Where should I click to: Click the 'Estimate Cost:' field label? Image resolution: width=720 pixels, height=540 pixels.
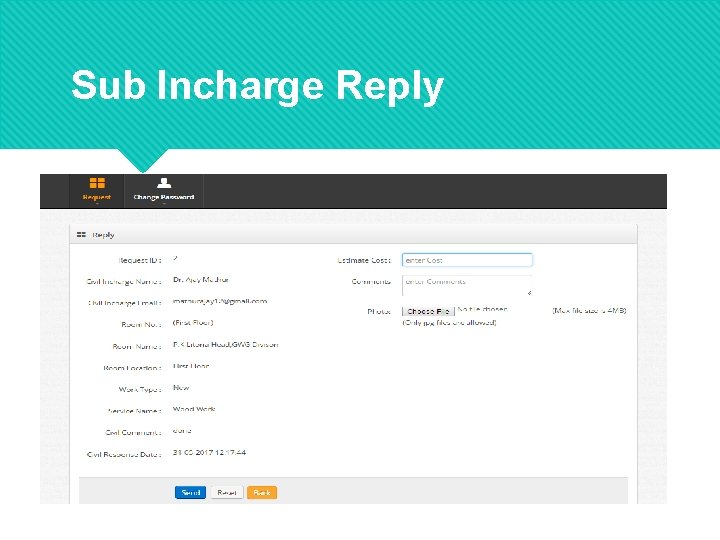pos(364,260)
